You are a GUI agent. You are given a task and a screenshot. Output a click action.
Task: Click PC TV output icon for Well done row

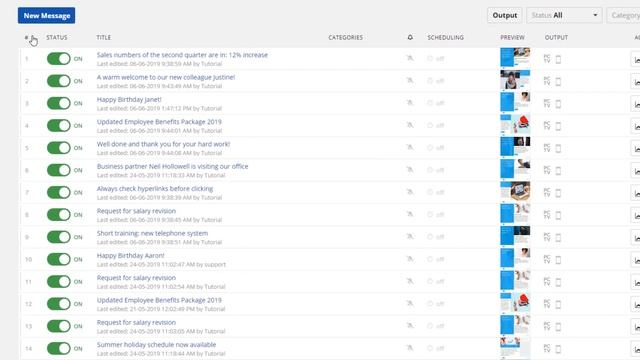[547, 148]
